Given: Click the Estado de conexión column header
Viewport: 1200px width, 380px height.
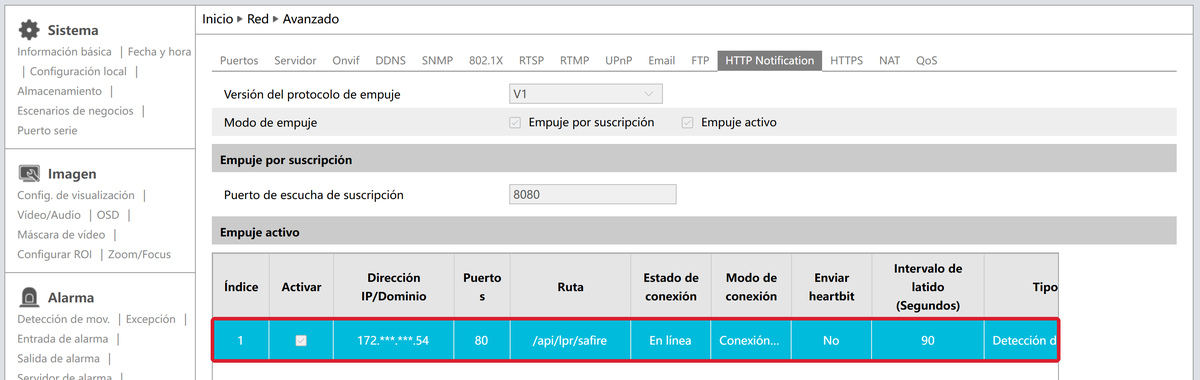Looking at the screenshot, I should [670, 287].
